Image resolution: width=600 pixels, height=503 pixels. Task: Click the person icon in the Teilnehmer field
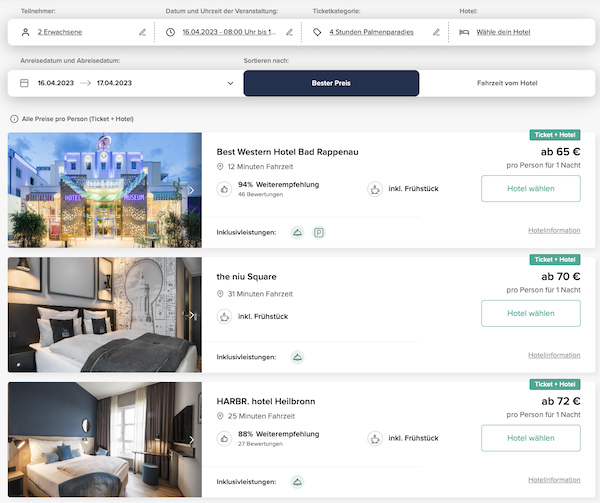point(26,32)
